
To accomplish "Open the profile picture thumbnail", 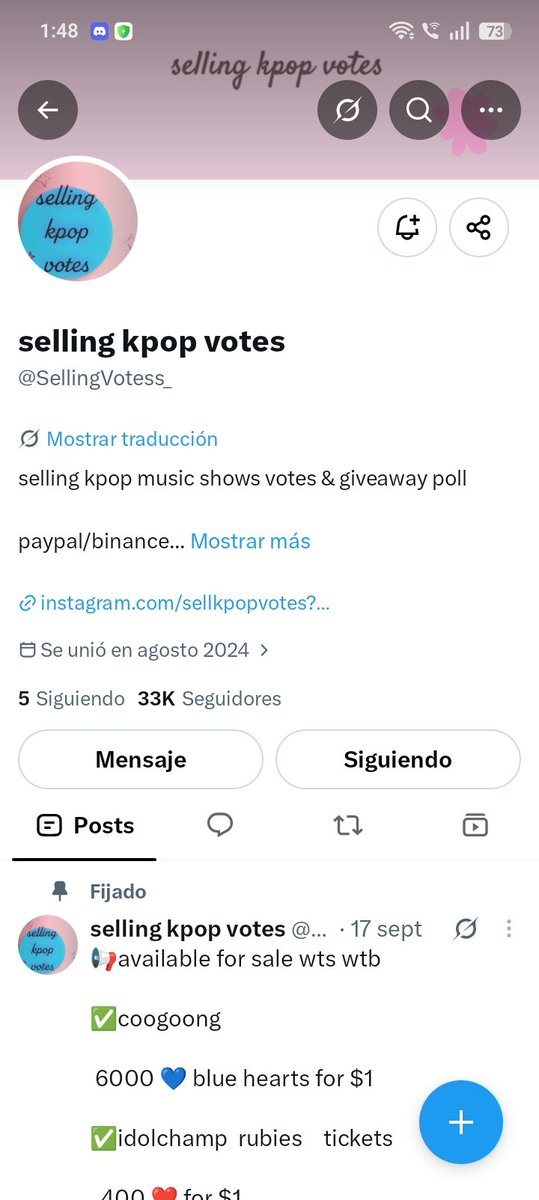I will [78, 221].
